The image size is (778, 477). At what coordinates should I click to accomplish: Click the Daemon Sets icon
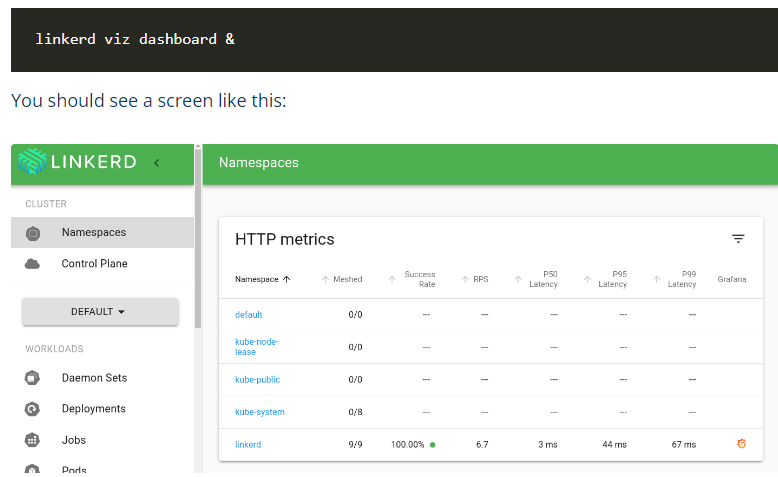pyautogui.click(x=33, y=378)
